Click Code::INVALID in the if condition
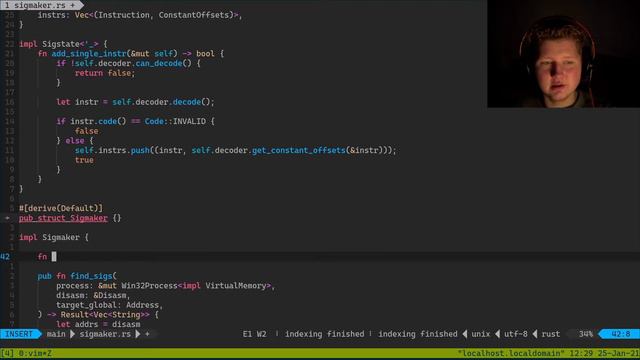The image size is (640, 360). (x=175, y=121)
